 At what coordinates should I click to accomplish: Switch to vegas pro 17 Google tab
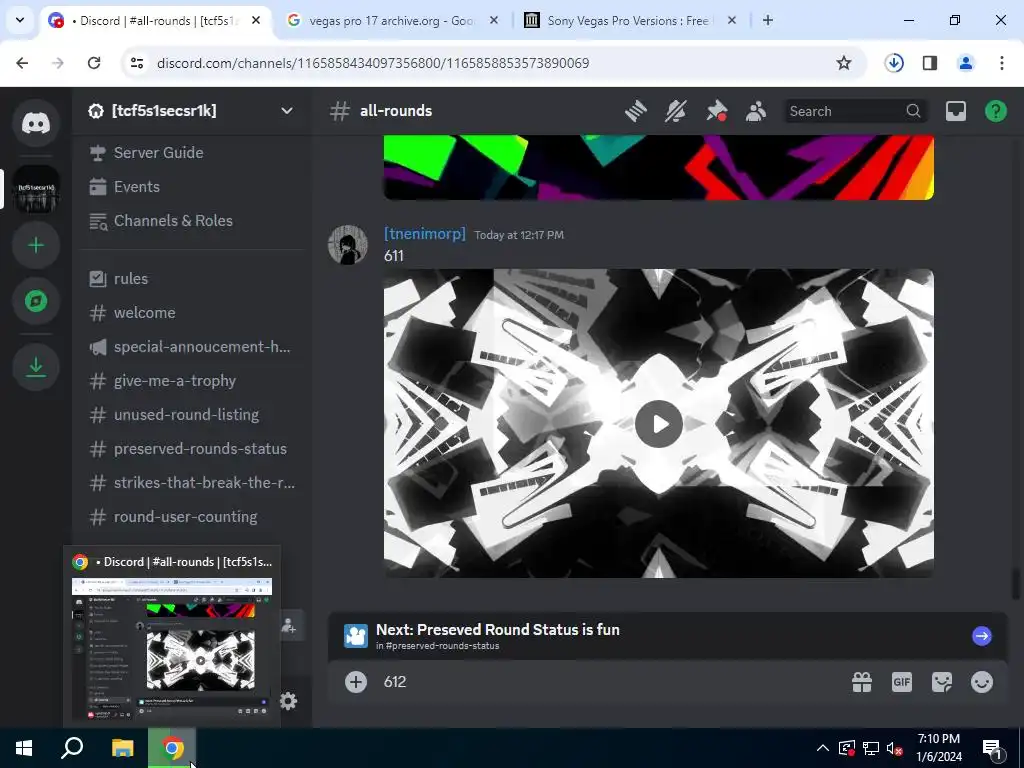(392, 21)
